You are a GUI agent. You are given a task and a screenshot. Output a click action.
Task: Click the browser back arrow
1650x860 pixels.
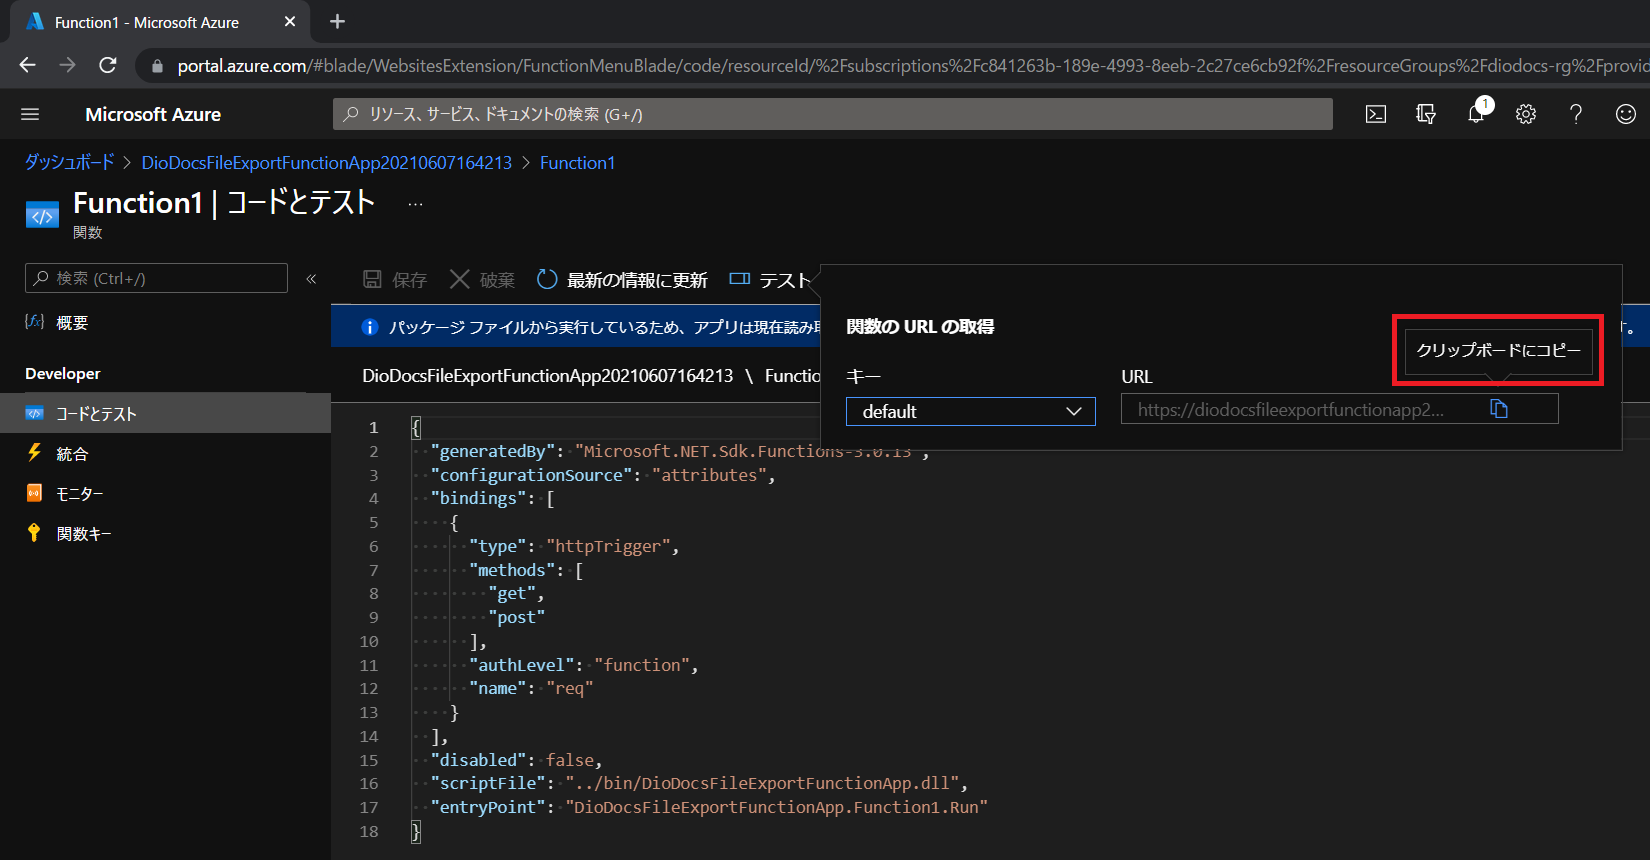[x=27, y=65]
